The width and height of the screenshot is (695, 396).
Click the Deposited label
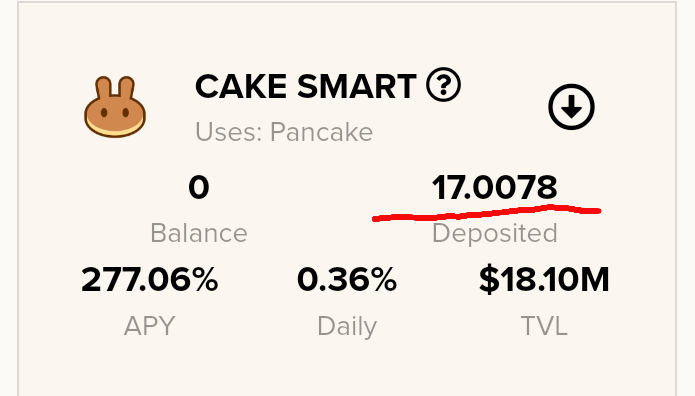(494, 234)
